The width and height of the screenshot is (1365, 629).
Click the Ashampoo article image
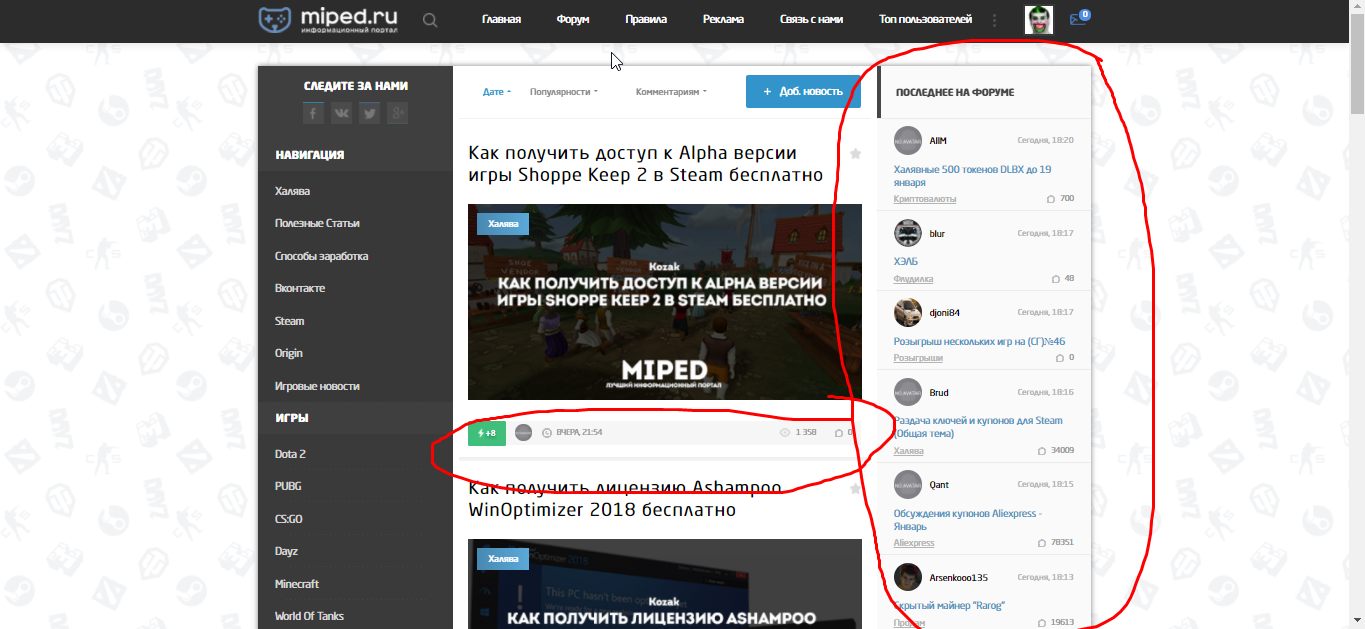click(x=665, y=584)
